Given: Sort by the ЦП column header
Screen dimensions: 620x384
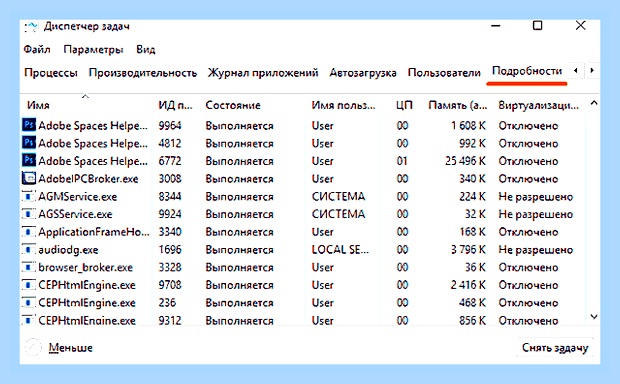Looking at the screenshot, I should click(404, 105).
